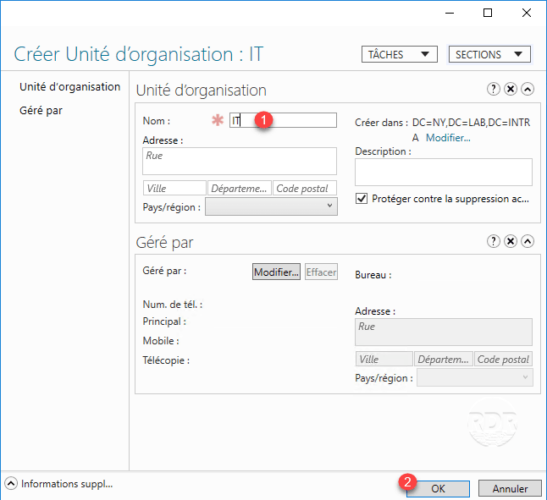
Task: Click the Mobile label
Action: click(161, 341)
